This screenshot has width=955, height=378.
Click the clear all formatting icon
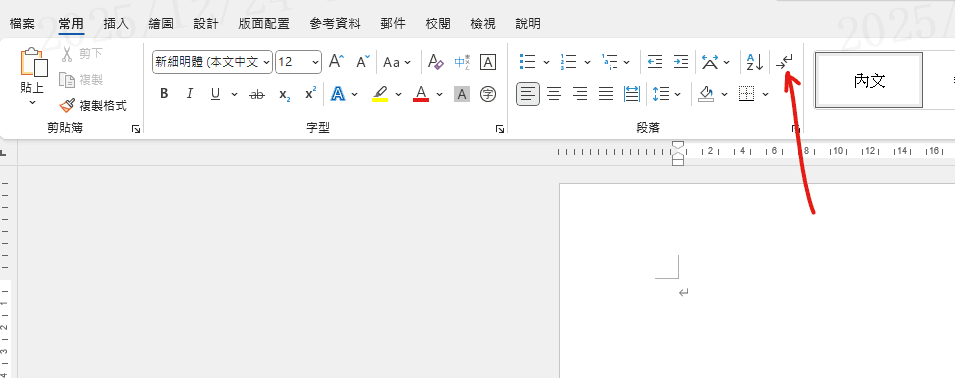pyautogui.click(x=436, y=61)
